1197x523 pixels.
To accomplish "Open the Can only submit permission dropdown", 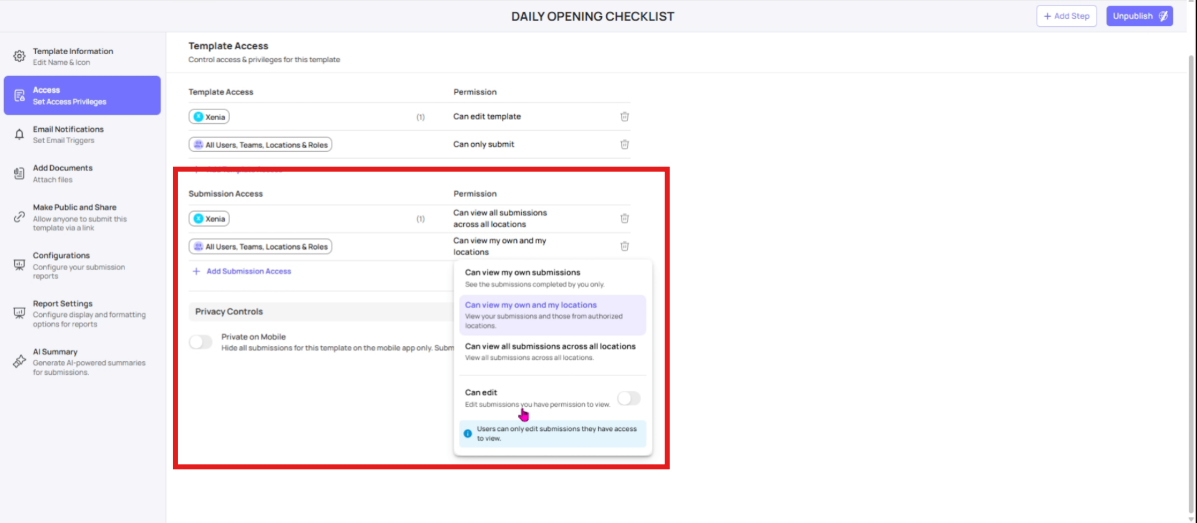I will (484, 144).
